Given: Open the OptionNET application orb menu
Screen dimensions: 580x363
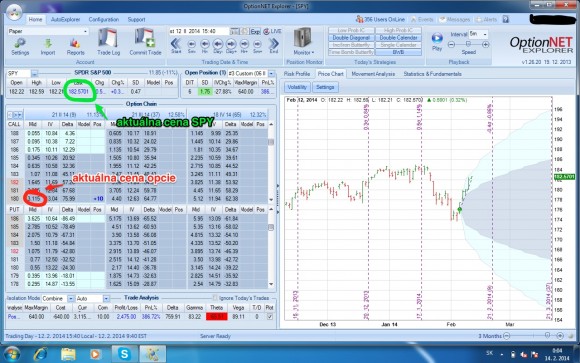Looking at the screenshot, I should coord(14,12).
